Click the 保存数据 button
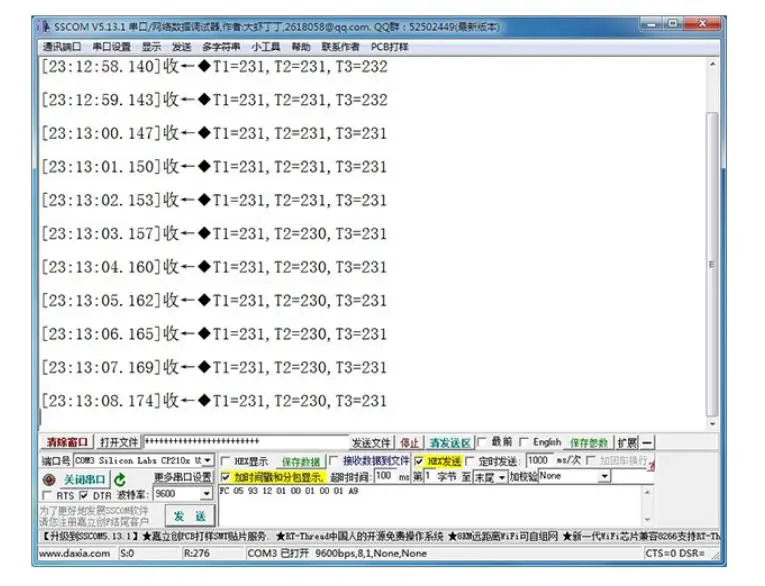 pos(301,461)
